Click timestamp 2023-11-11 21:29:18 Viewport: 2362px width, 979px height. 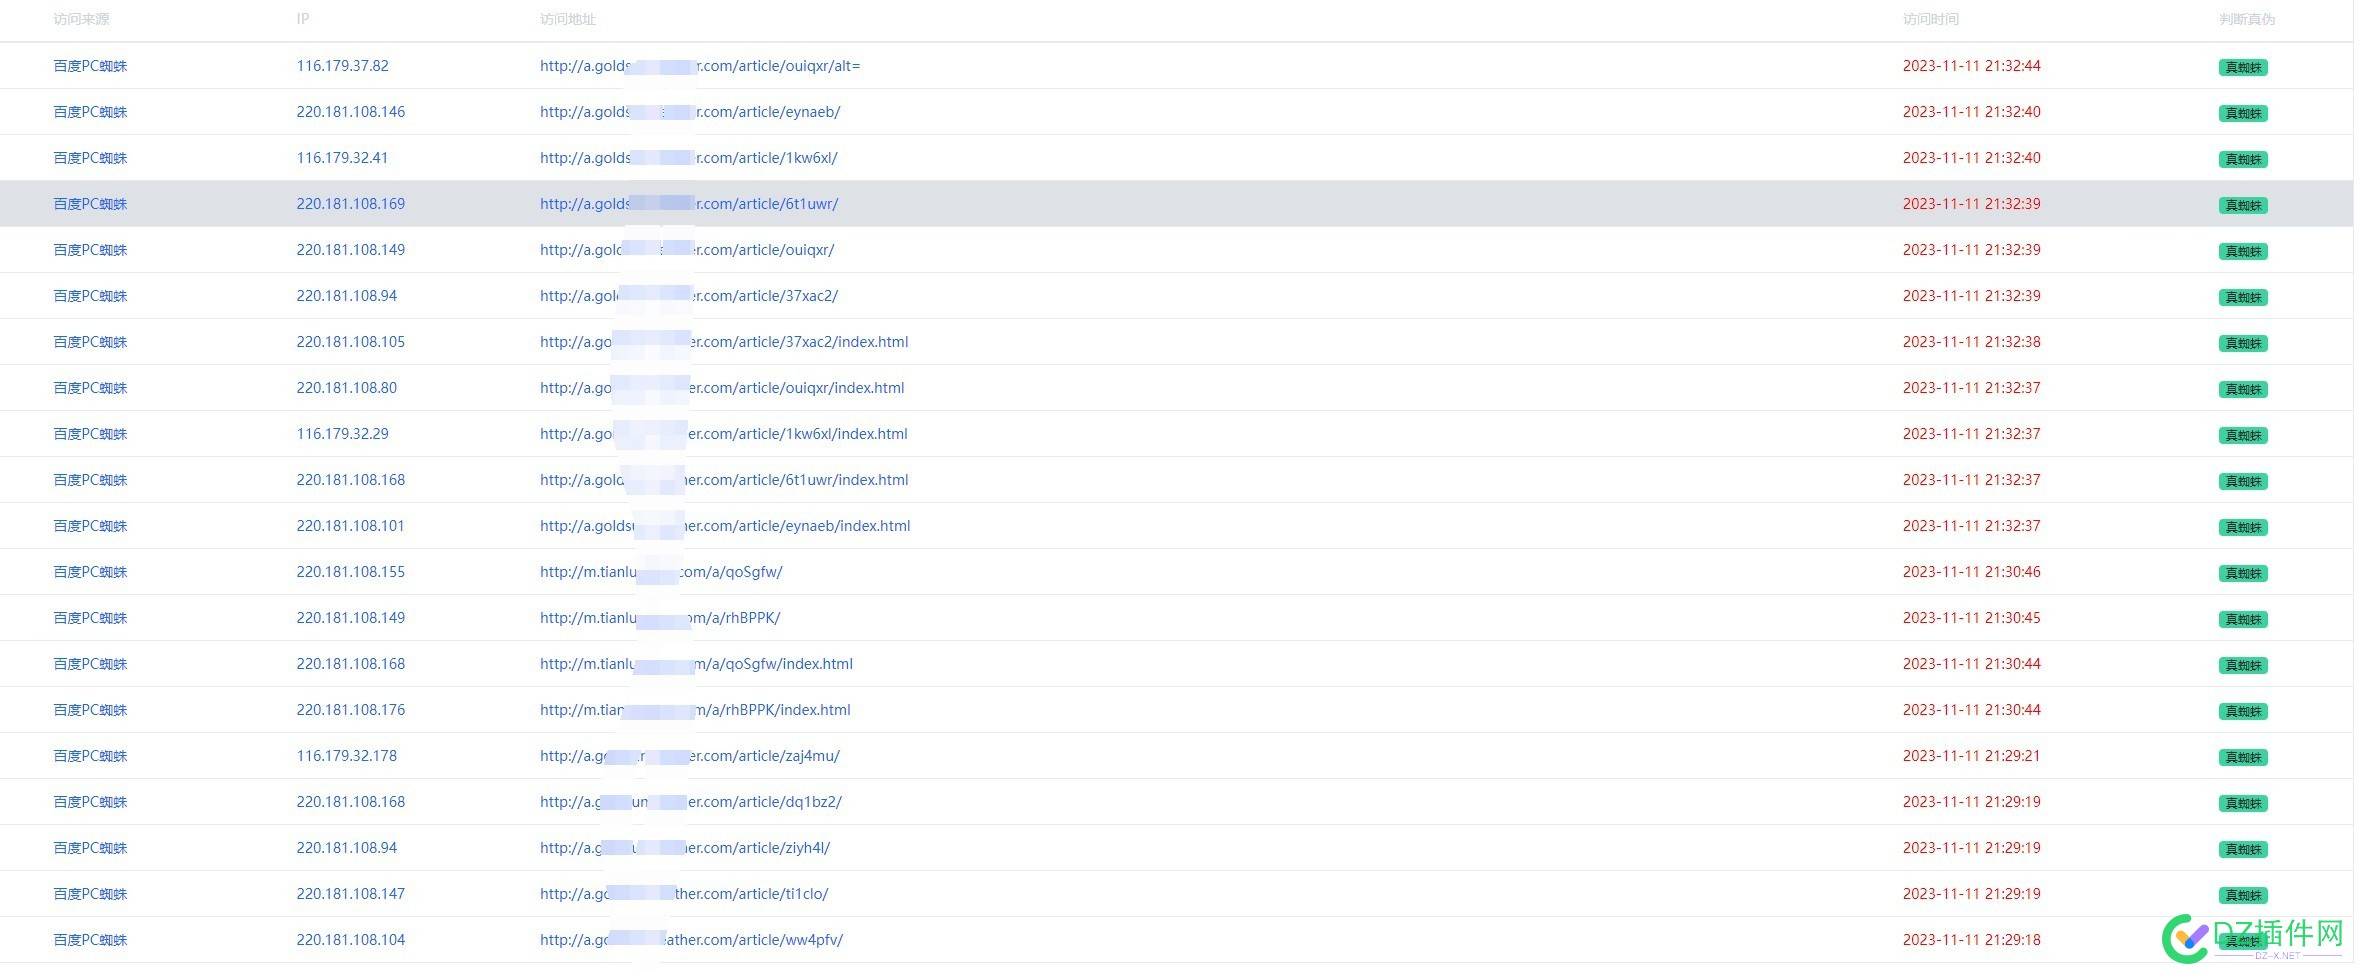[x=1971, y=940]
